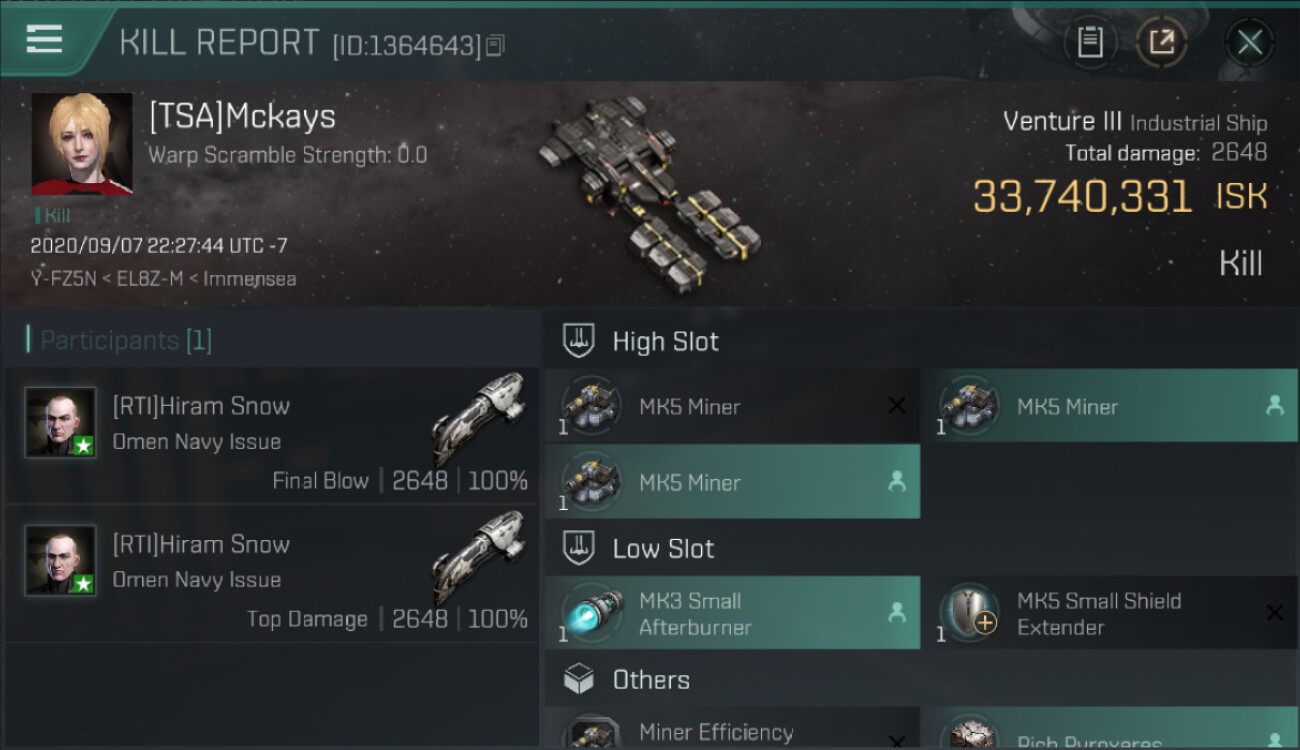Share kill report via export icon
1300x750 pixels.
tap(1161, 42)
